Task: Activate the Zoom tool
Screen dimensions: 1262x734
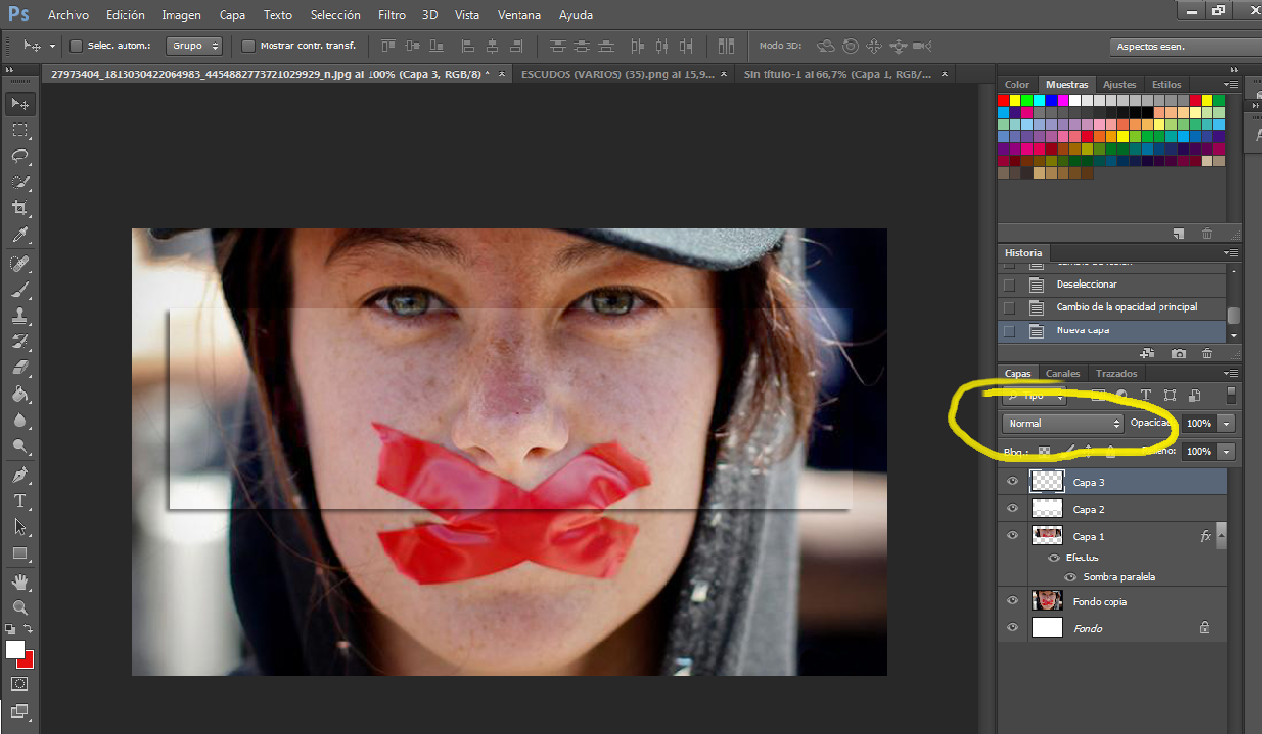Action: 20,607
